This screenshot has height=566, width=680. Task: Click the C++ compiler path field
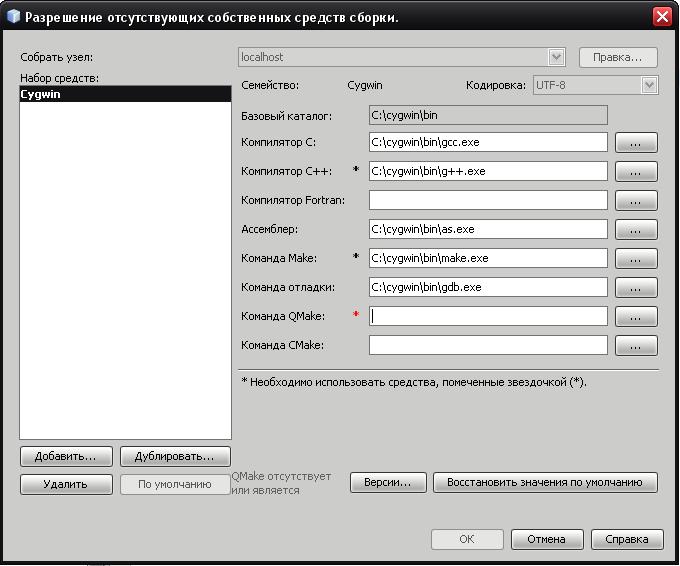coord(488,171)
